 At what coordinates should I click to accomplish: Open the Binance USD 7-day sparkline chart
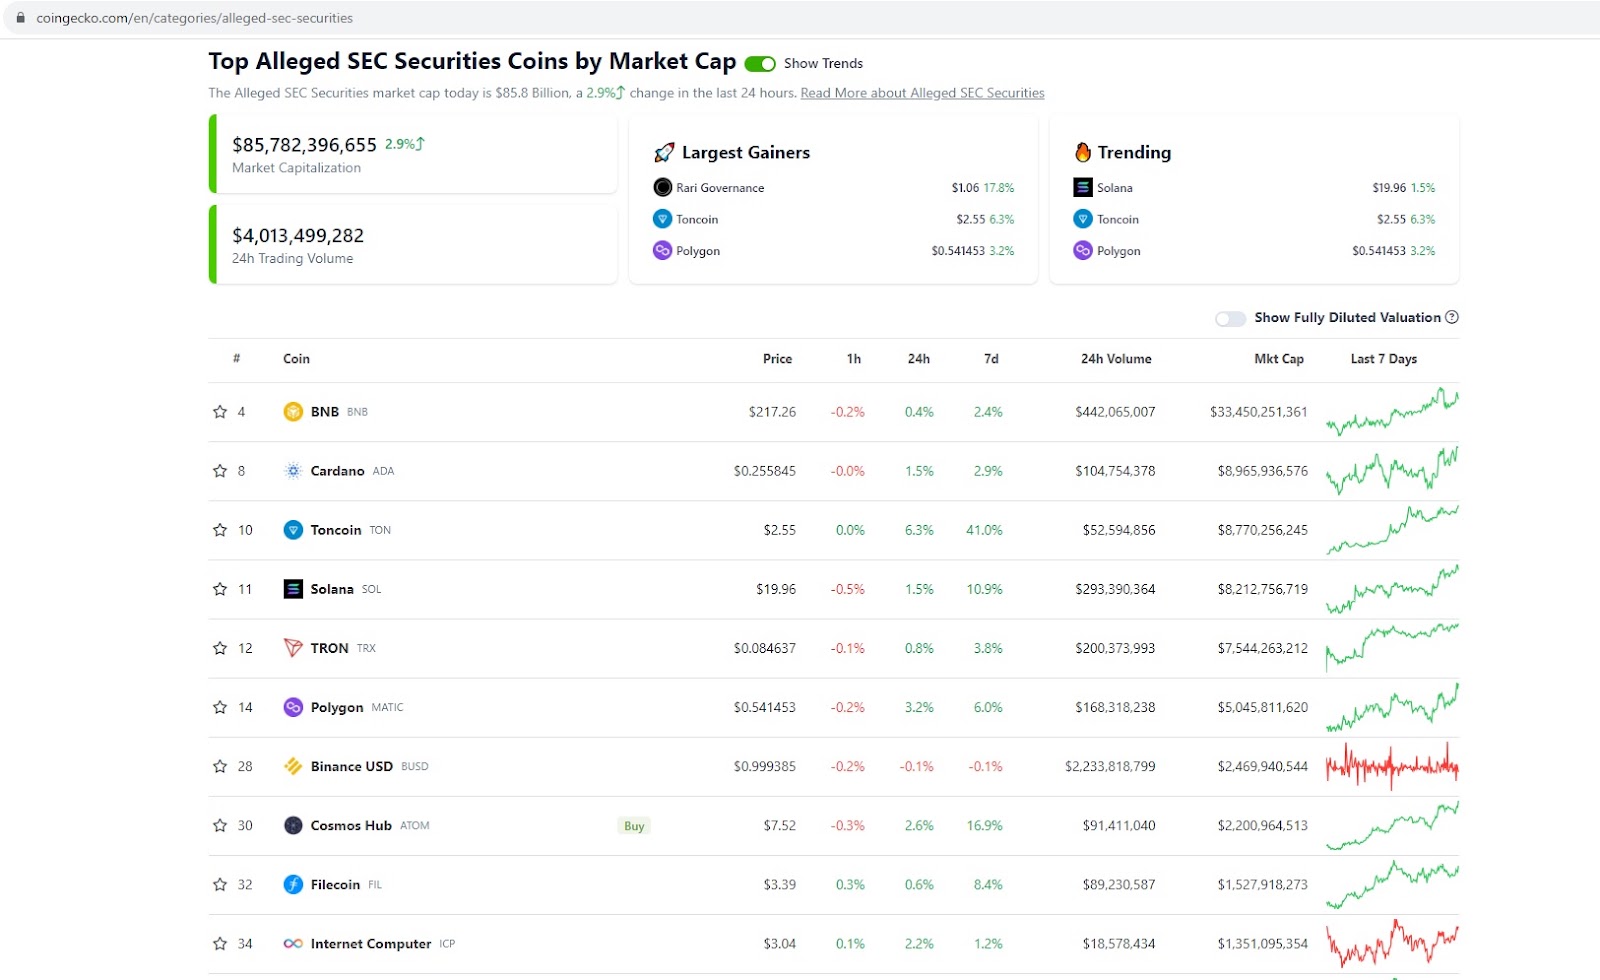point(1392,766)
